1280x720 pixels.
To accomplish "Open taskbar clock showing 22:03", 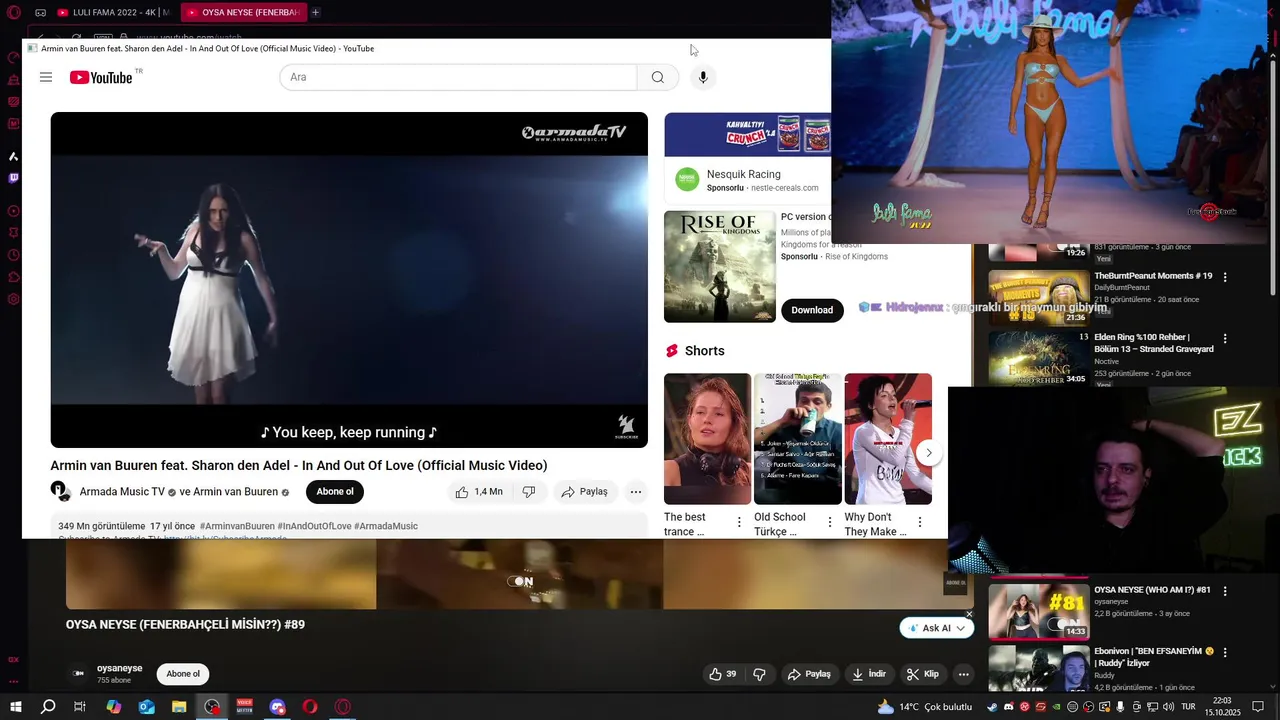I will pos(1222,706).
